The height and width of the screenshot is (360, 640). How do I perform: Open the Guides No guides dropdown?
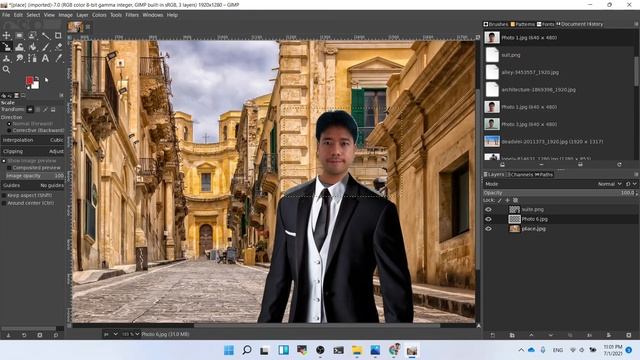coord(33,186)
